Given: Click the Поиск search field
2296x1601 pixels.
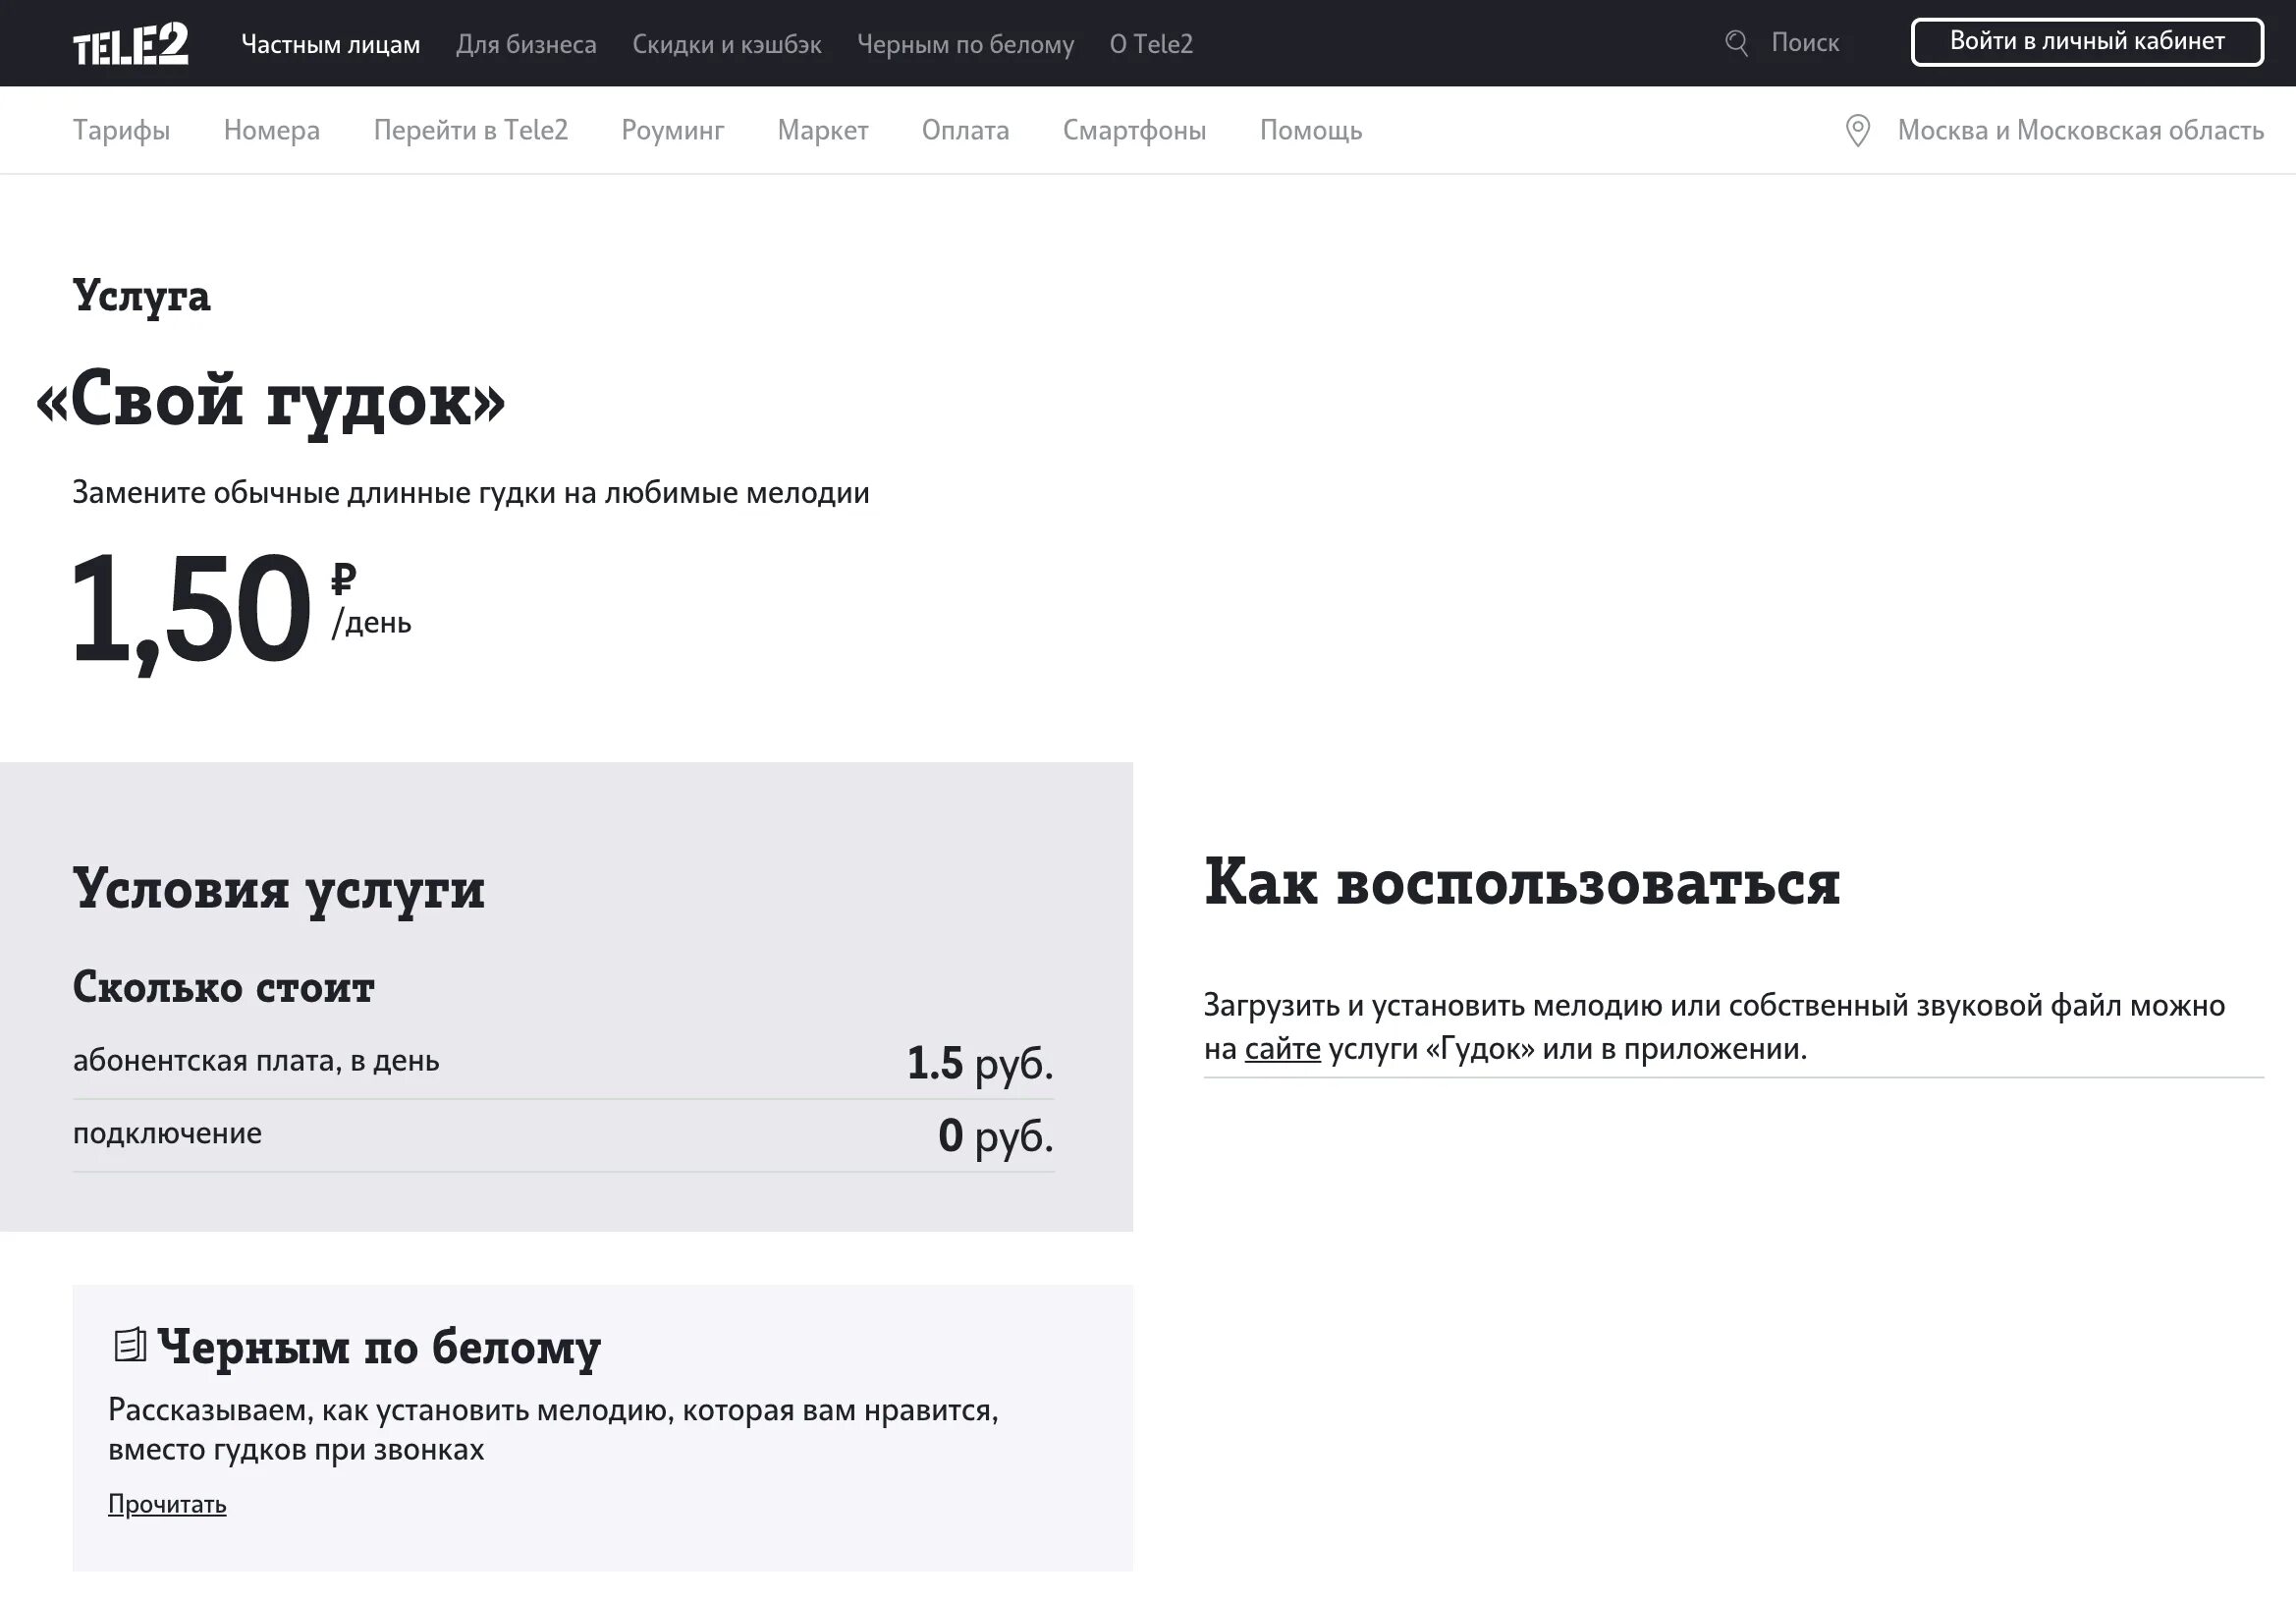Looking at the screenshot, I should [1805, 43].
